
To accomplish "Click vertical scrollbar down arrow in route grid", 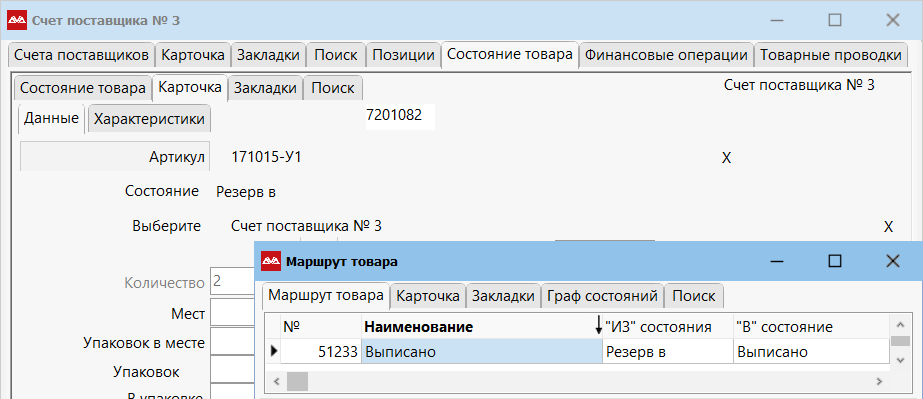I will tap(898, 359).
